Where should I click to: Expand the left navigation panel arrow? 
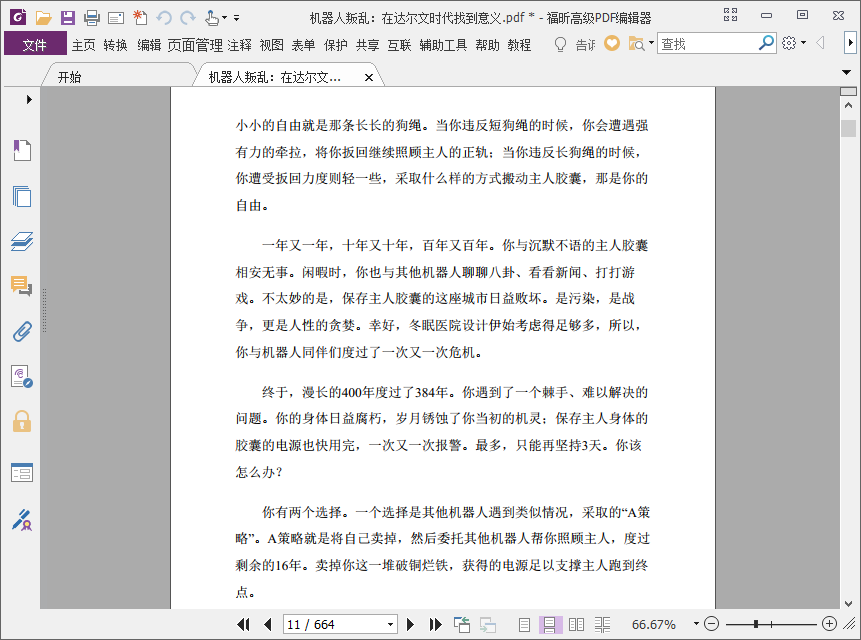[x=29, y=99]
